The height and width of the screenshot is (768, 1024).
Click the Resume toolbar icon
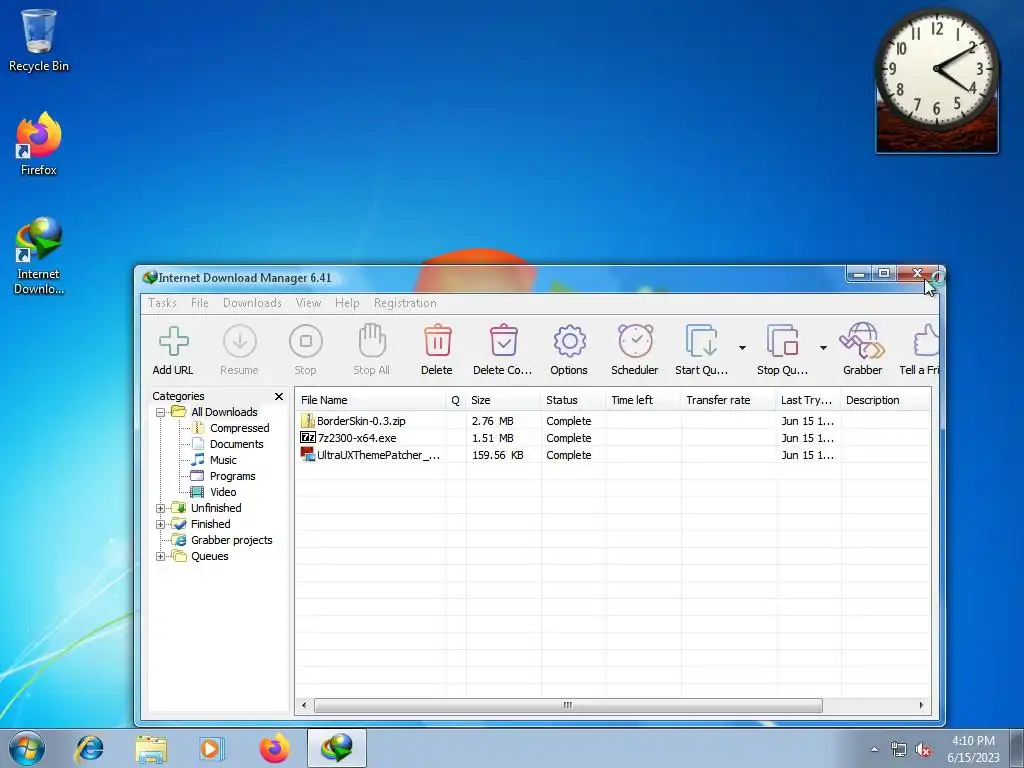(x=240, y=342)
